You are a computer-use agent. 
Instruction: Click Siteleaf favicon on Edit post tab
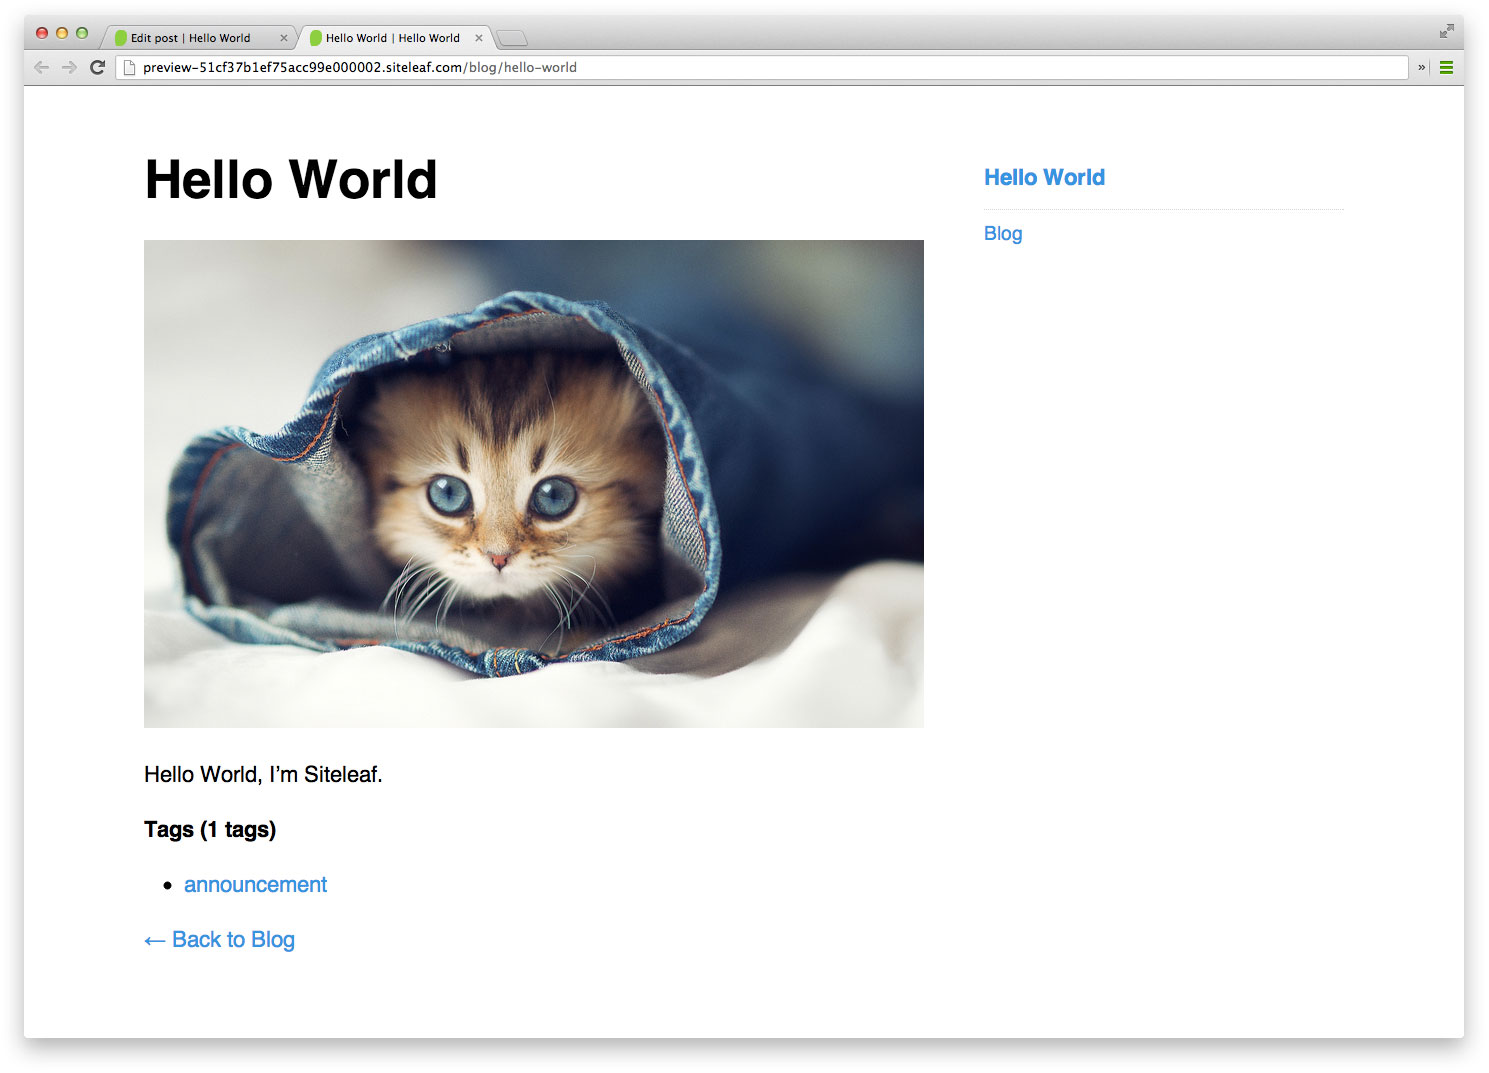coord(121,38)
